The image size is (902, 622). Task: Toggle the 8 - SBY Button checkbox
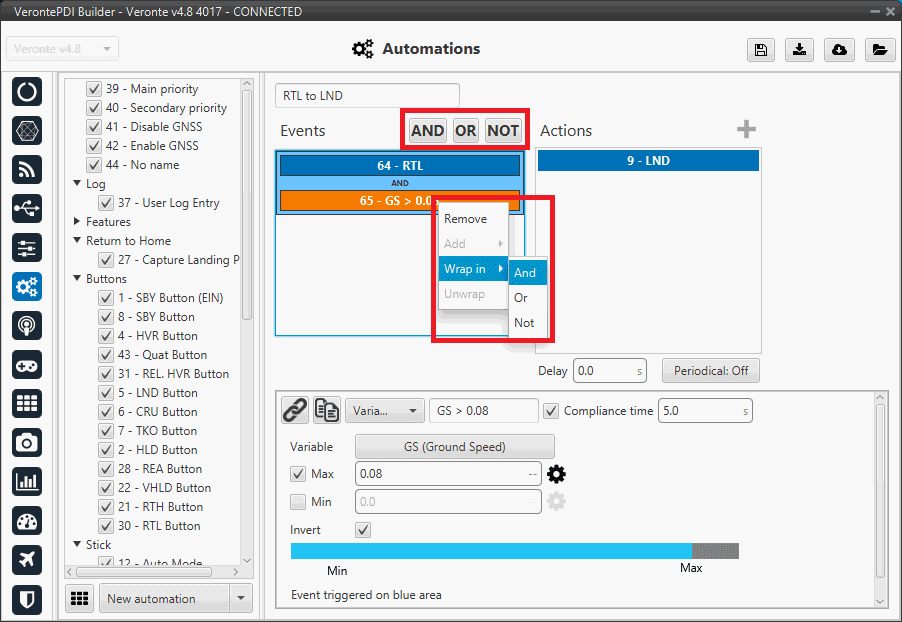pyautogui.click(x=94, y=317)
